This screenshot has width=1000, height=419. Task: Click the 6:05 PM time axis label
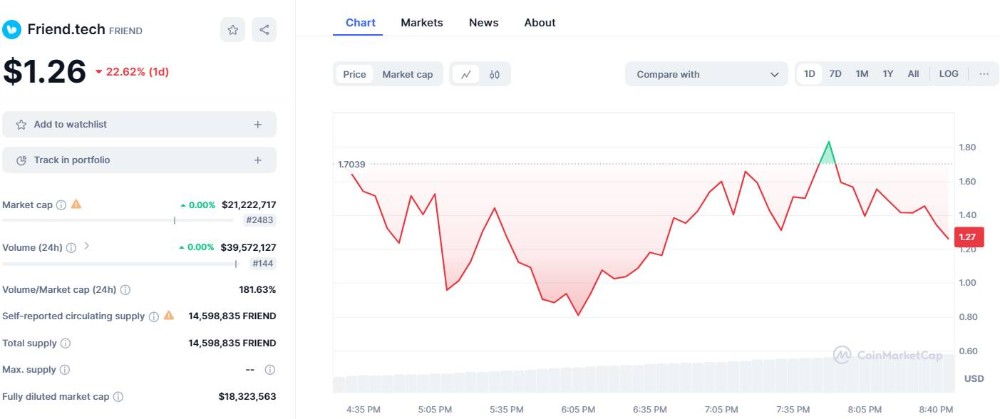pos(578,409)
